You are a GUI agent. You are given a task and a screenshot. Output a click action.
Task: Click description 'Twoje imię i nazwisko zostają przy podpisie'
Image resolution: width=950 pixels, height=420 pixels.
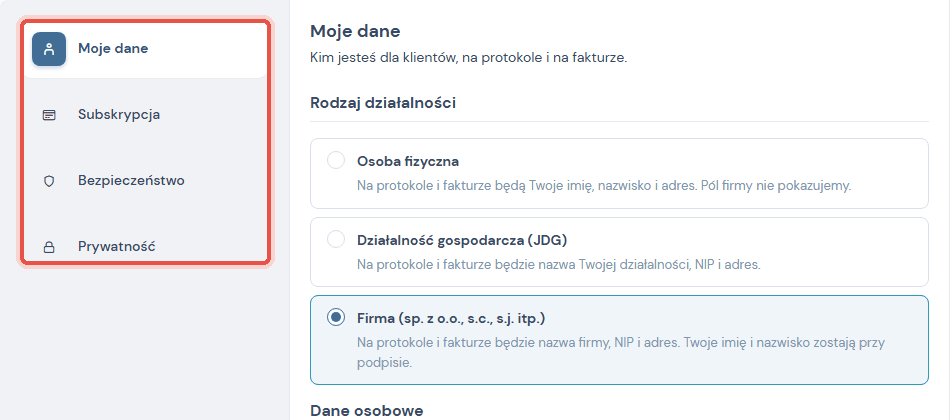(x=621, y=353)
